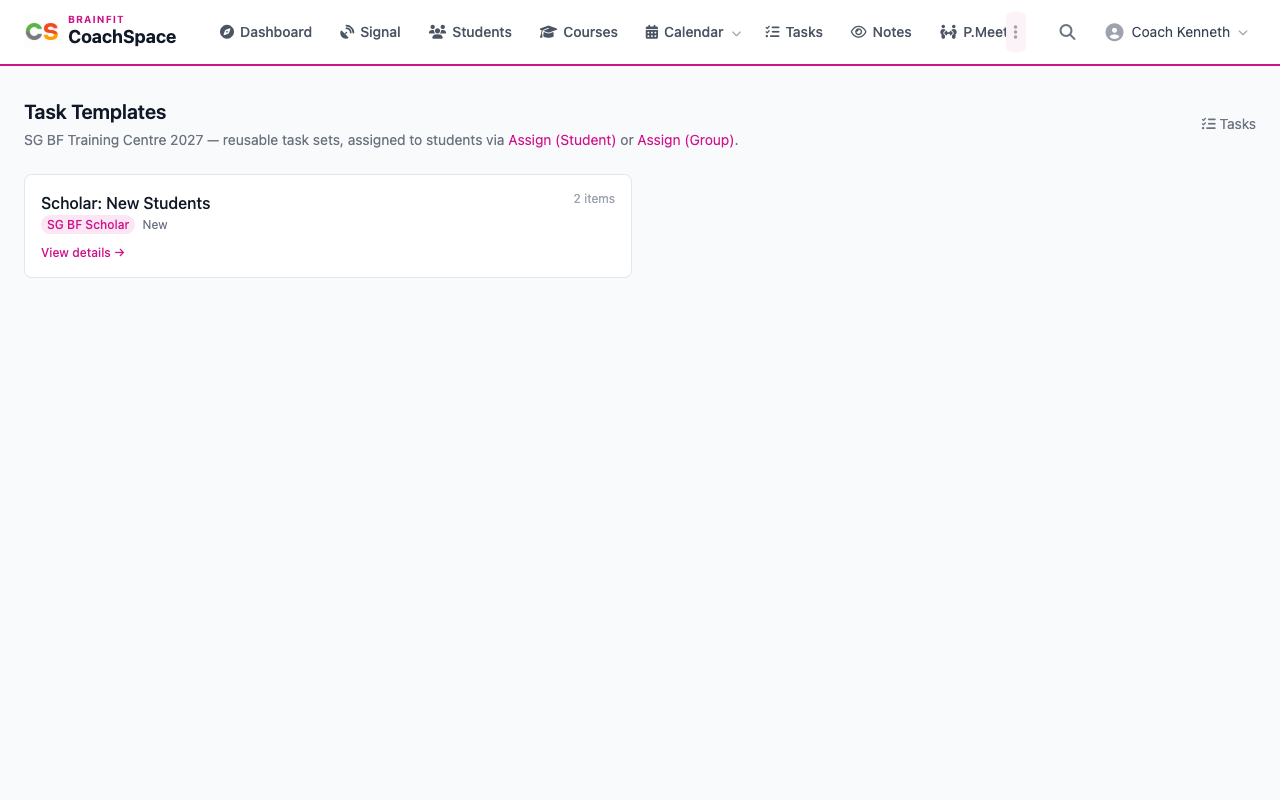Open the Dashboard nav item
1280x800 pixels.
click(x=266, y=32)
